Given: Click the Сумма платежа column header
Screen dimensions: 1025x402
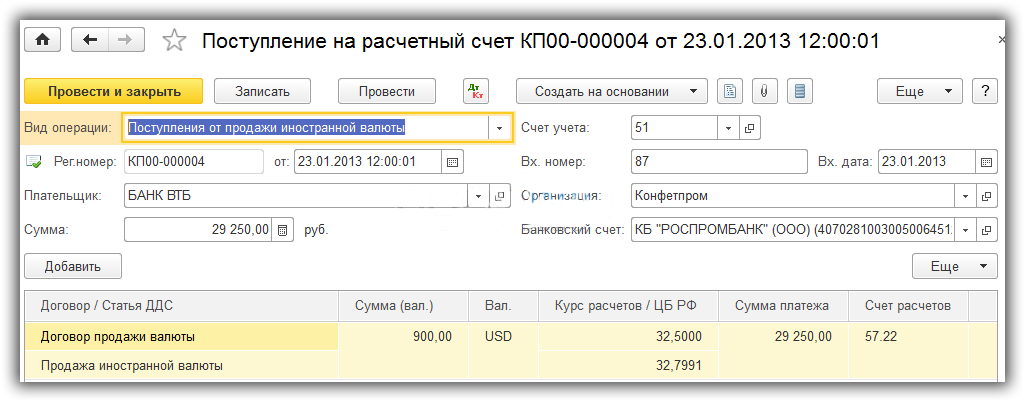Looking at the screenshot, I should tap(783, 305).
